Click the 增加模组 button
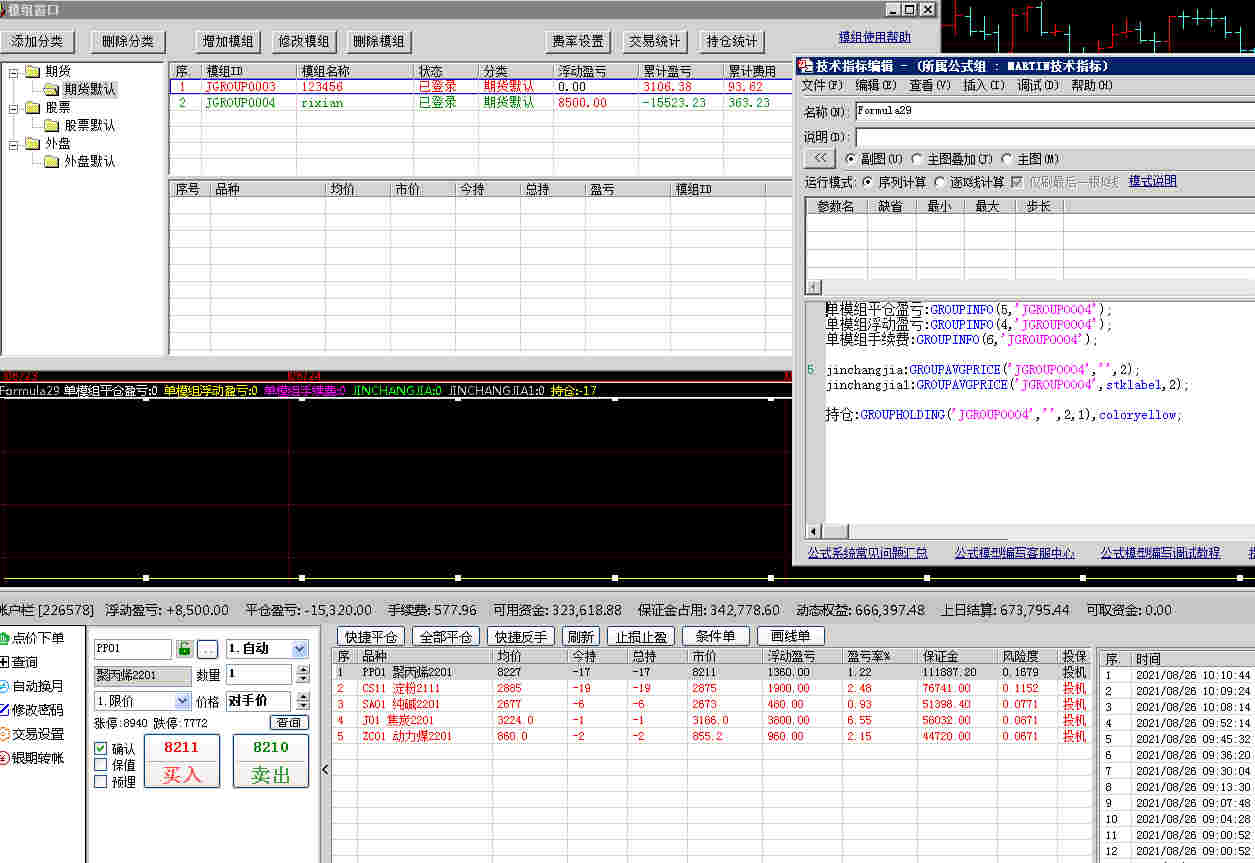Image resolution: width=1255 pixels, height=863 pixels. click(228, 41)
